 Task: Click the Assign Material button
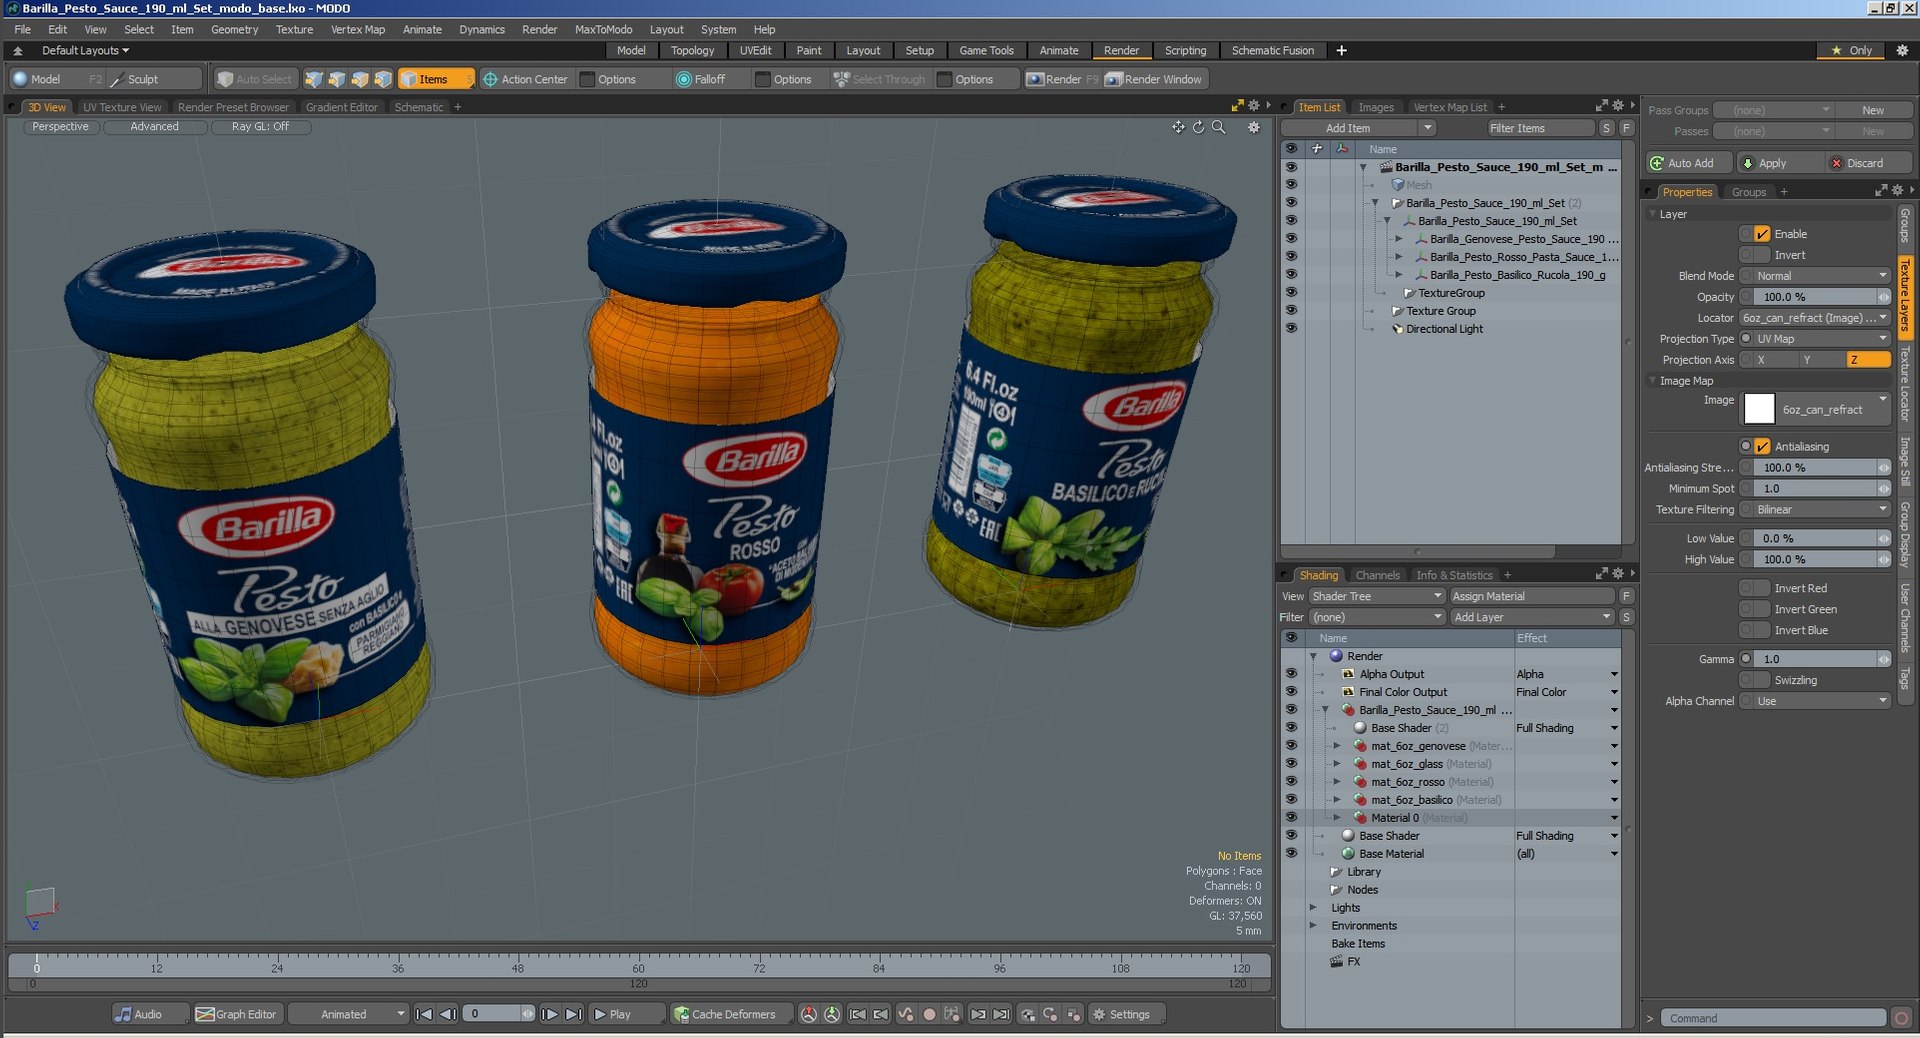click(x=1530, y=596)
